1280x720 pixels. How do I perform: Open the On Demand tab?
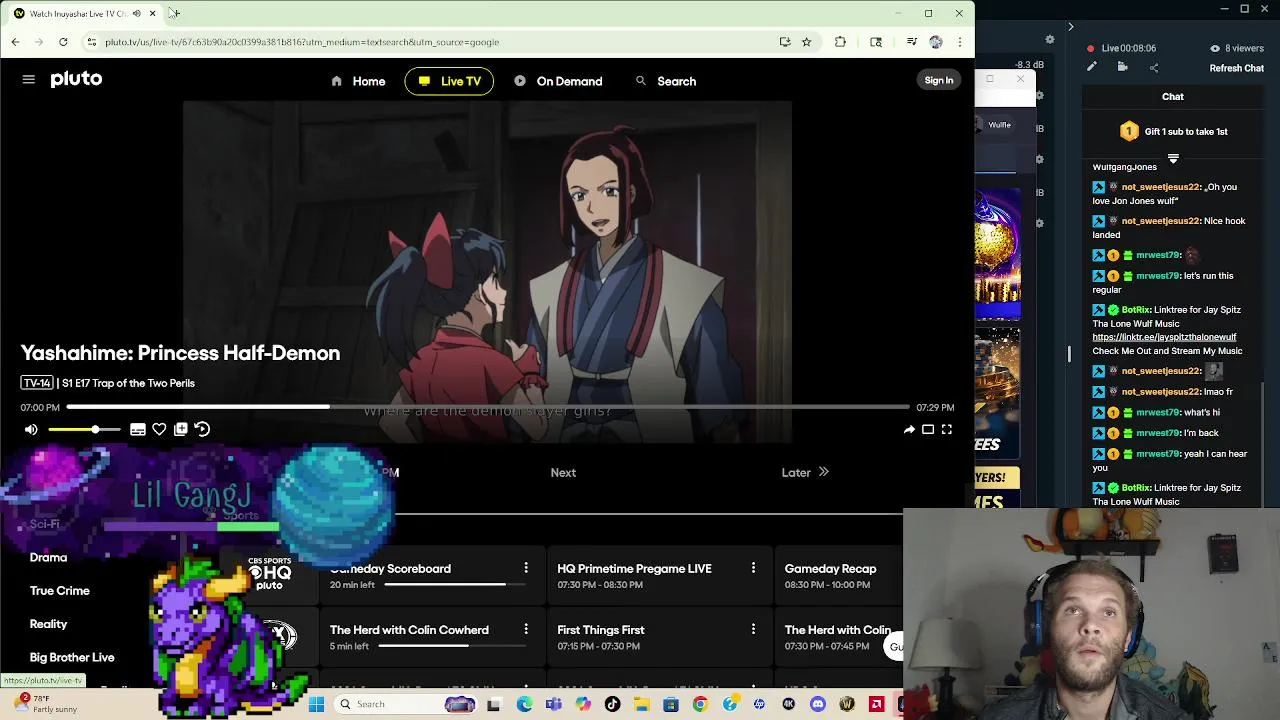point(558,81)
